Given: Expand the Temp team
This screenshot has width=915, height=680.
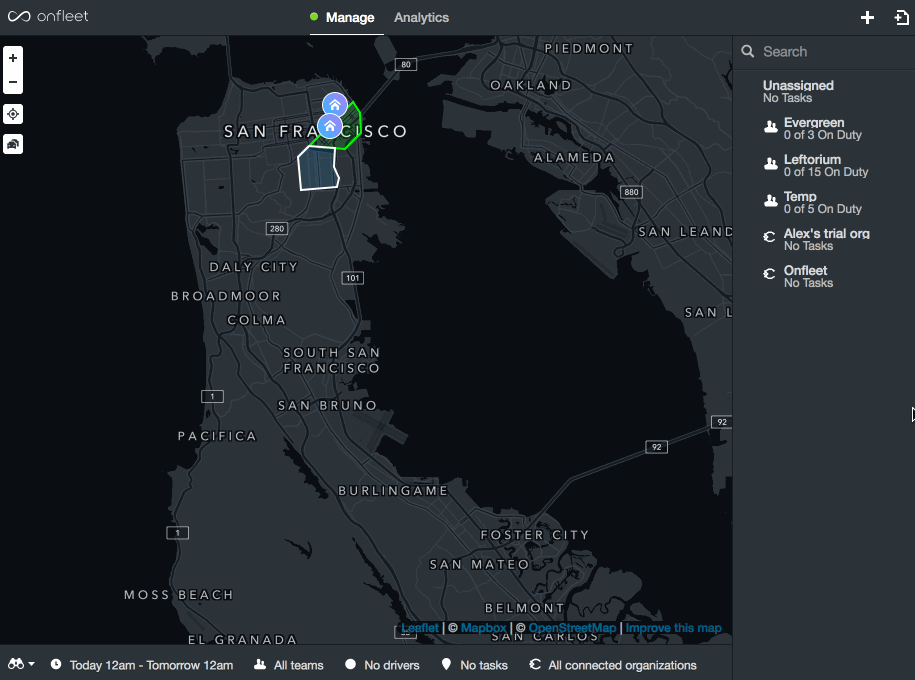Looking at the screenshot, I should [x=823, y=202].
